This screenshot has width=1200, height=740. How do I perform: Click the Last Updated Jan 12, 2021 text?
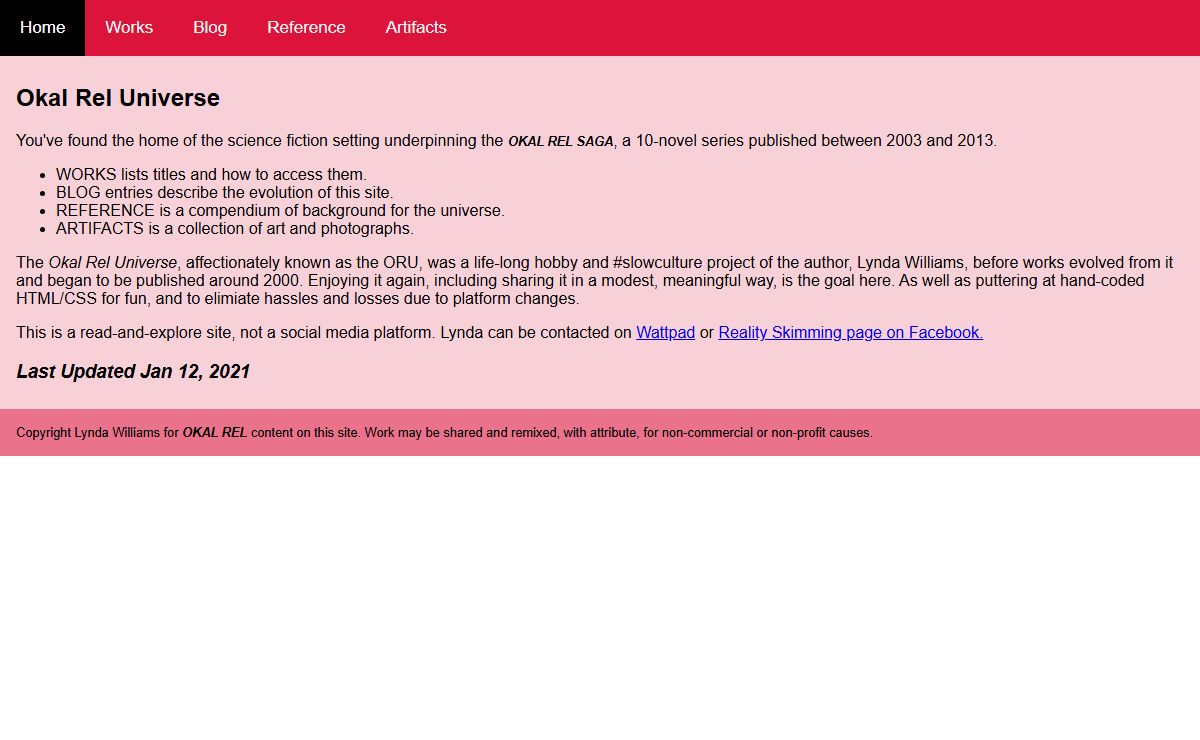click(133, 372)
